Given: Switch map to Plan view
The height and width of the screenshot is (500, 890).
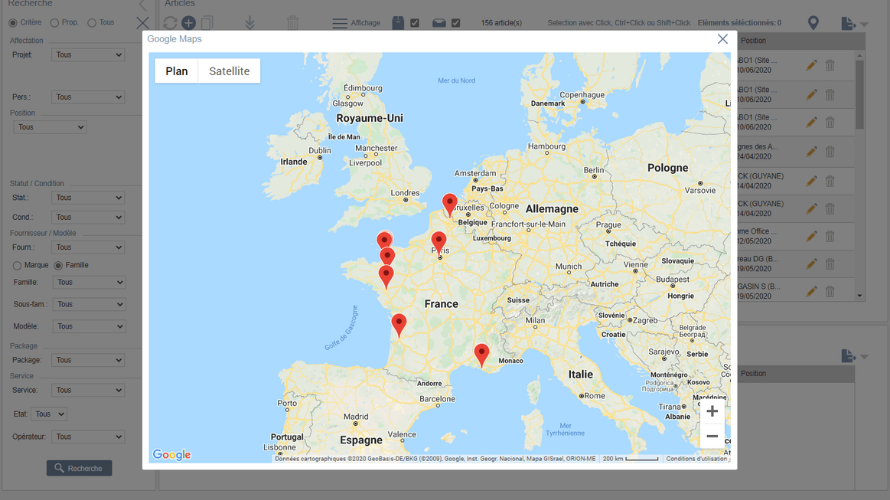Looking at the screenshot, I should 177,71.
